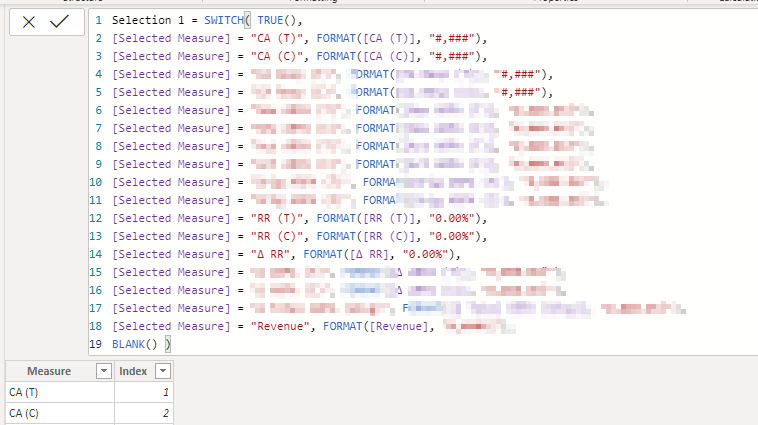The width and height of the screenshot is (758, 425).
Task: Click index value 1 cell
Action: (144, 392)
